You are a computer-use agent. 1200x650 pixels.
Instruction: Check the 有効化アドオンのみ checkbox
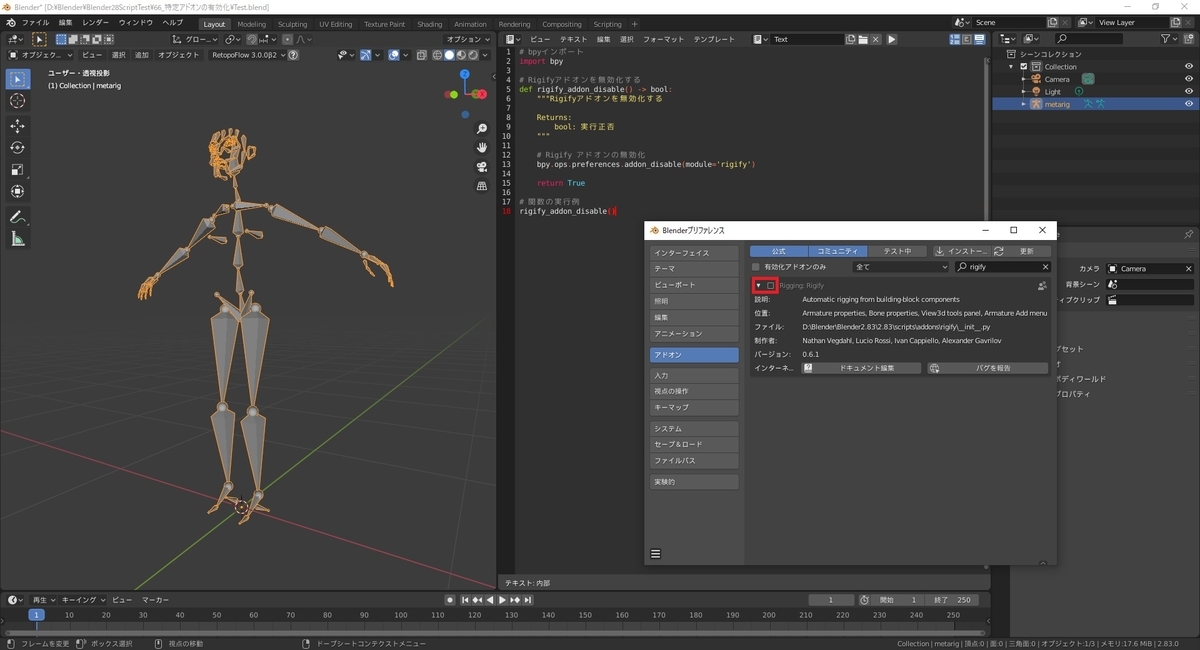point(756,267)
